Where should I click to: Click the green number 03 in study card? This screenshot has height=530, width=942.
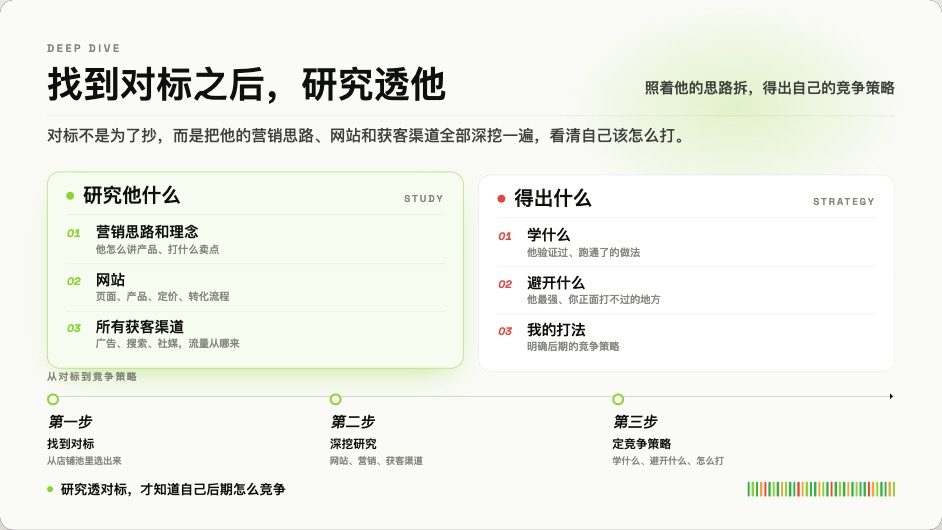(x=73, y=328)
